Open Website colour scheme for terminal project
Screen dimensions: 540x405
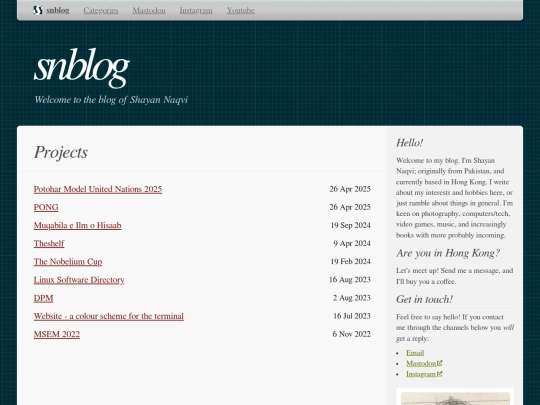pyautogui.click(x=109, y=316)
